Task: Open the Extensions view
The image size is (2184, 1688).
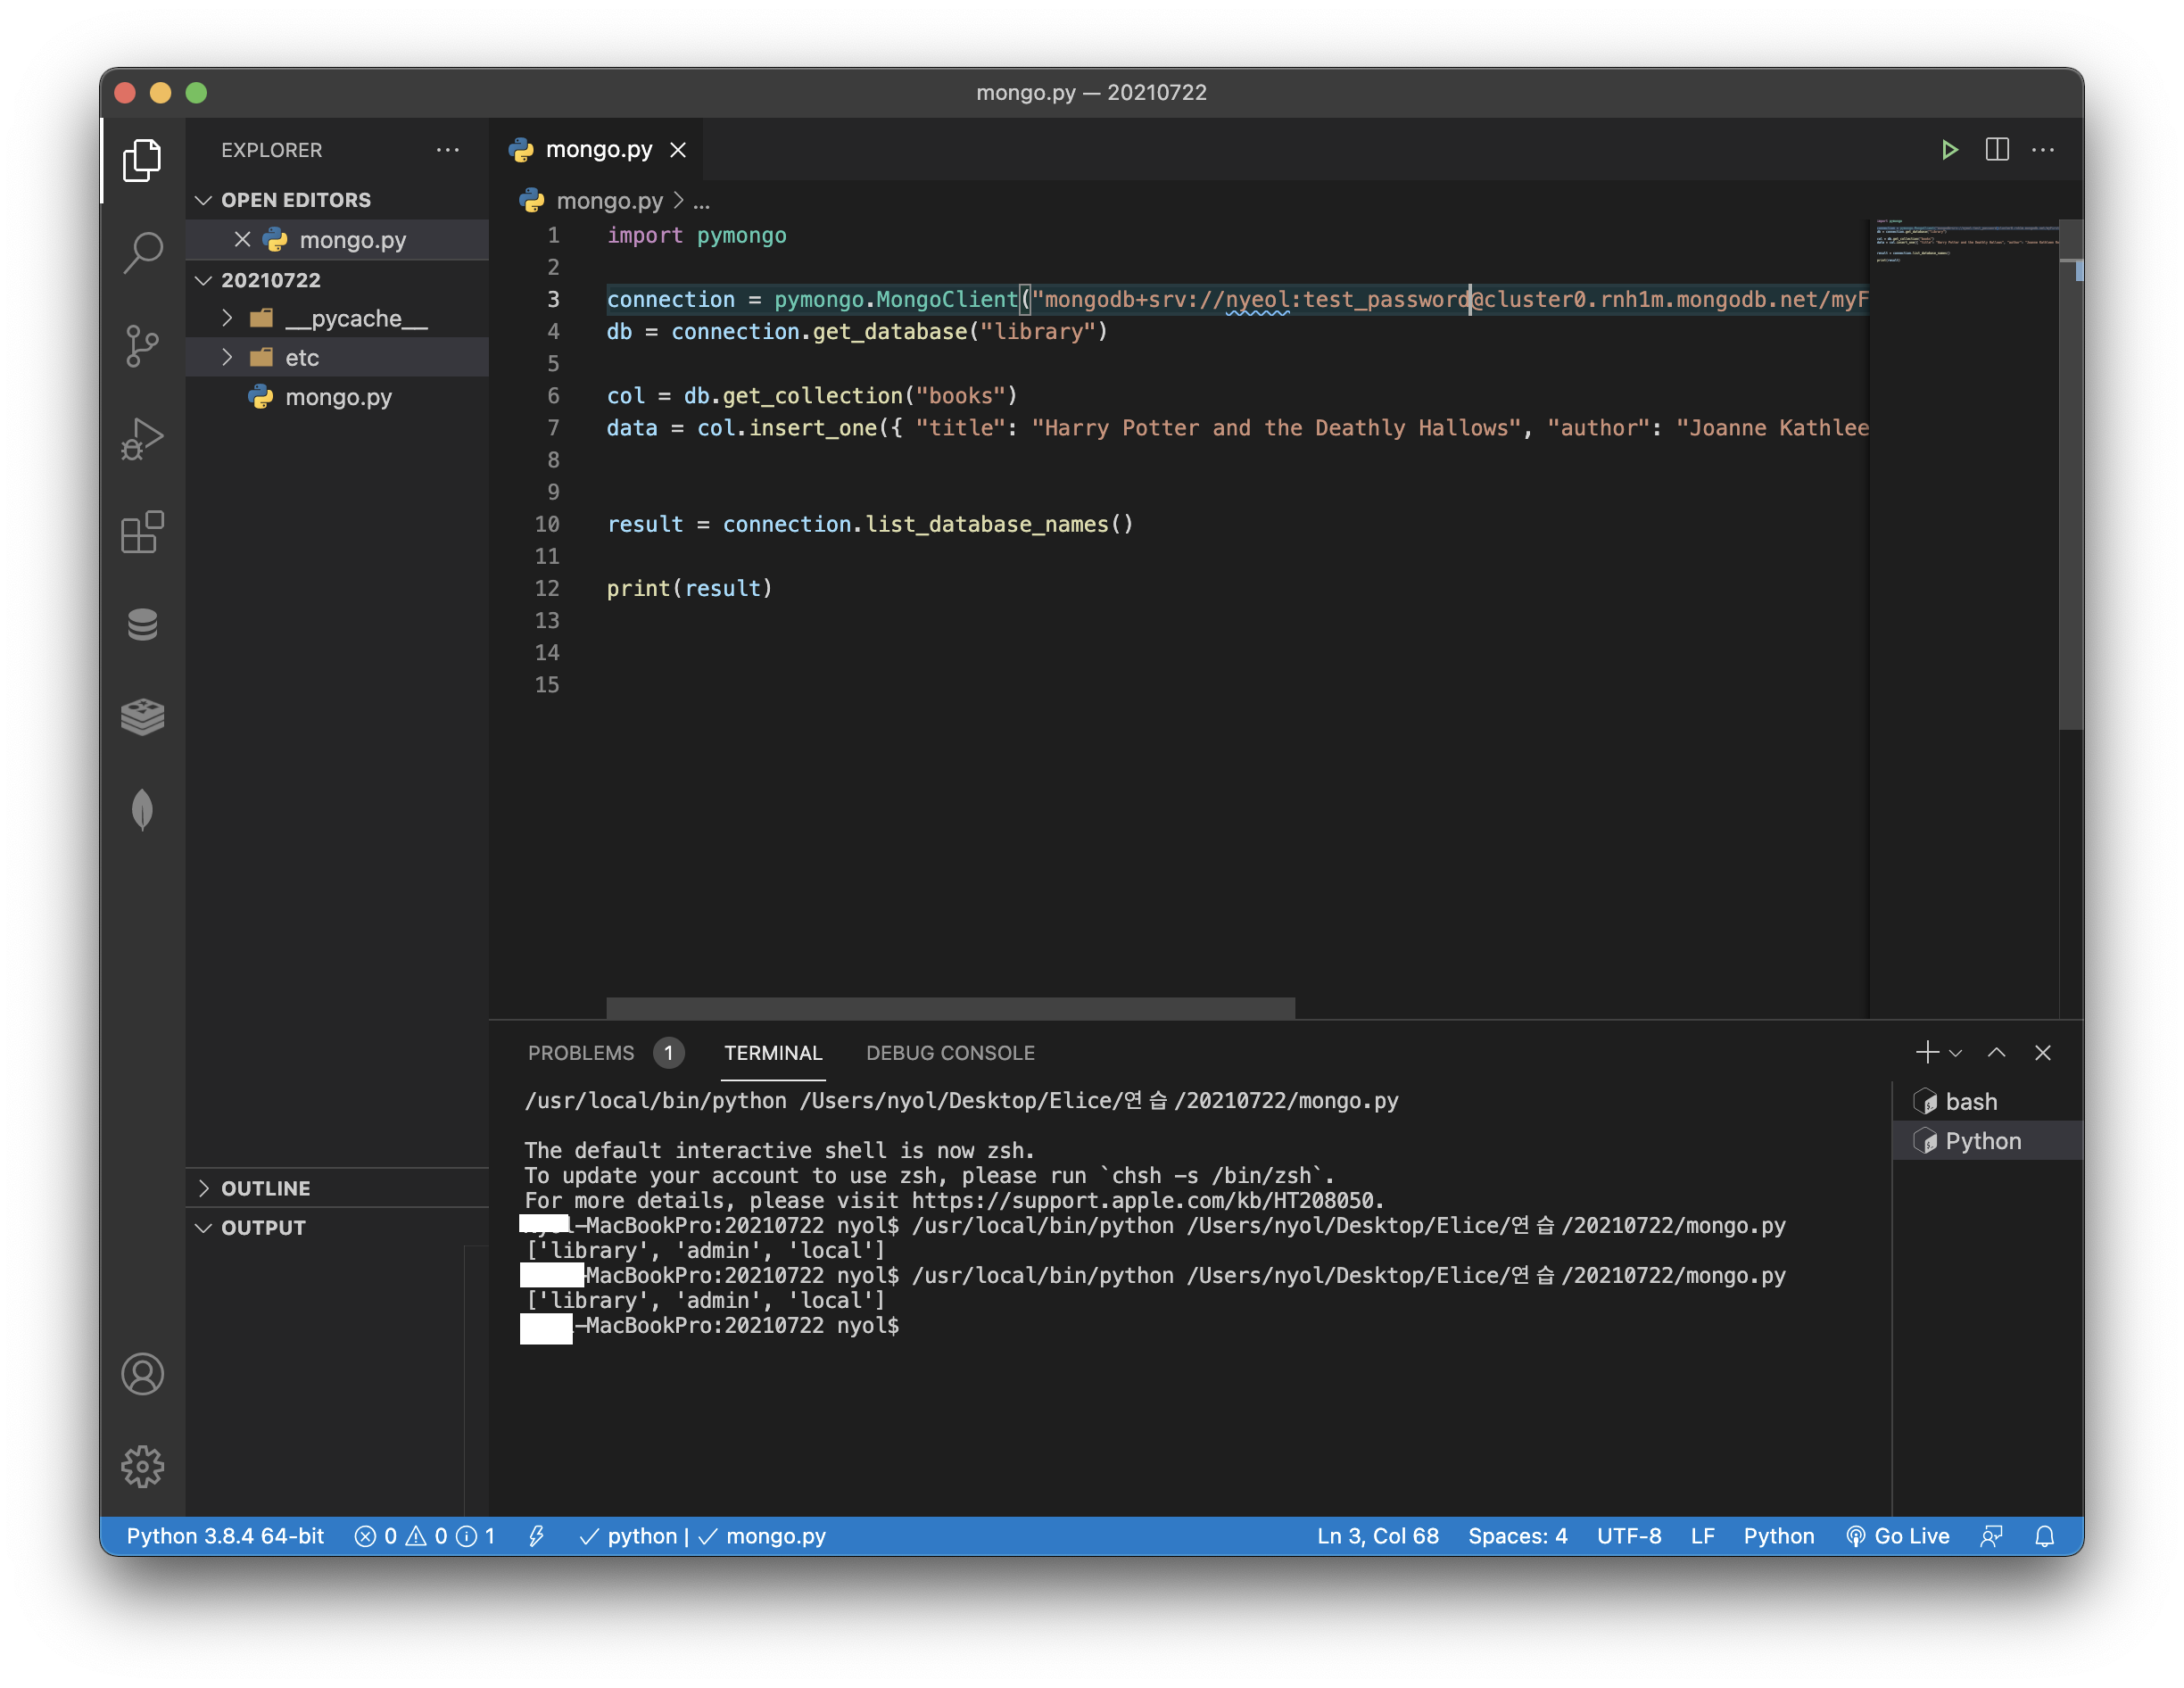Action: tap(142, 531)
